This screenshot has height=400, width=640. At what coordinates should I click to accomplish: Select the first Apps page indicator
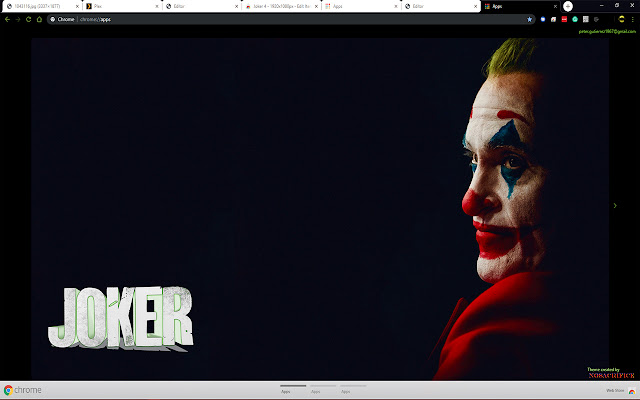point(293,389)
